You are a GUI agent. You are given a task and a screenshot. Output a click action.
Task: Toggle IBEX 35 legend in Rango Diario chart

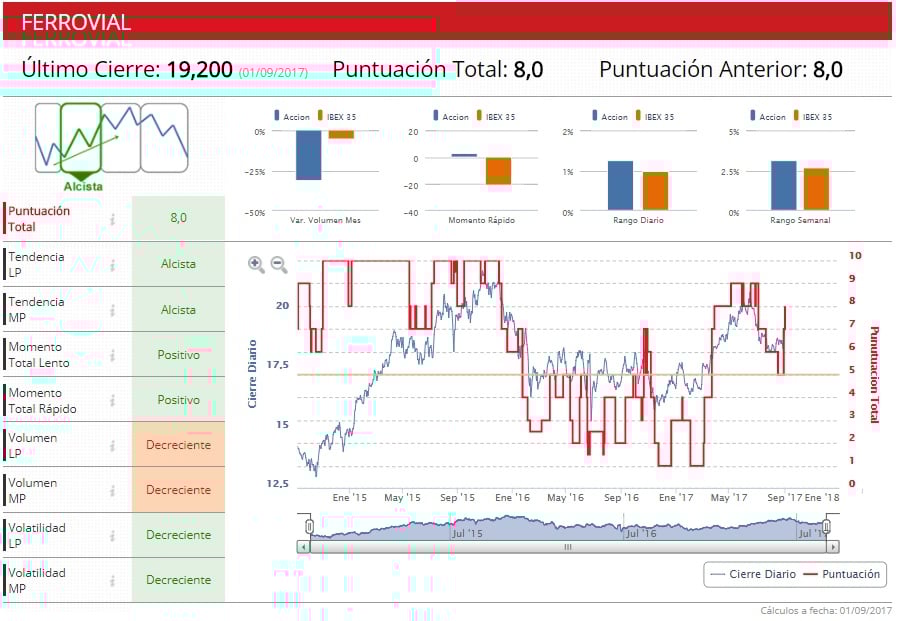pyautogui.click(x=655, y=116)
